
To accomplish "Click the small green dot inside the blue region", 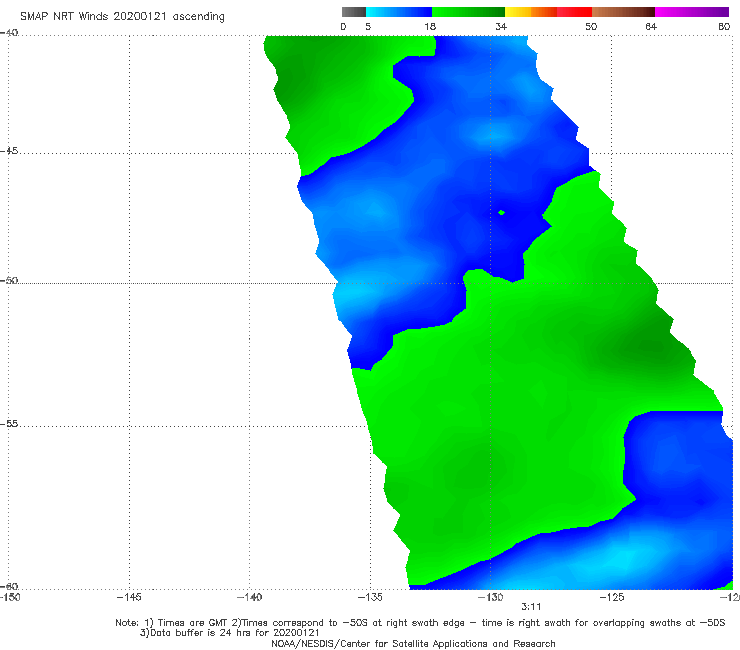I will (x=501, y=212).
